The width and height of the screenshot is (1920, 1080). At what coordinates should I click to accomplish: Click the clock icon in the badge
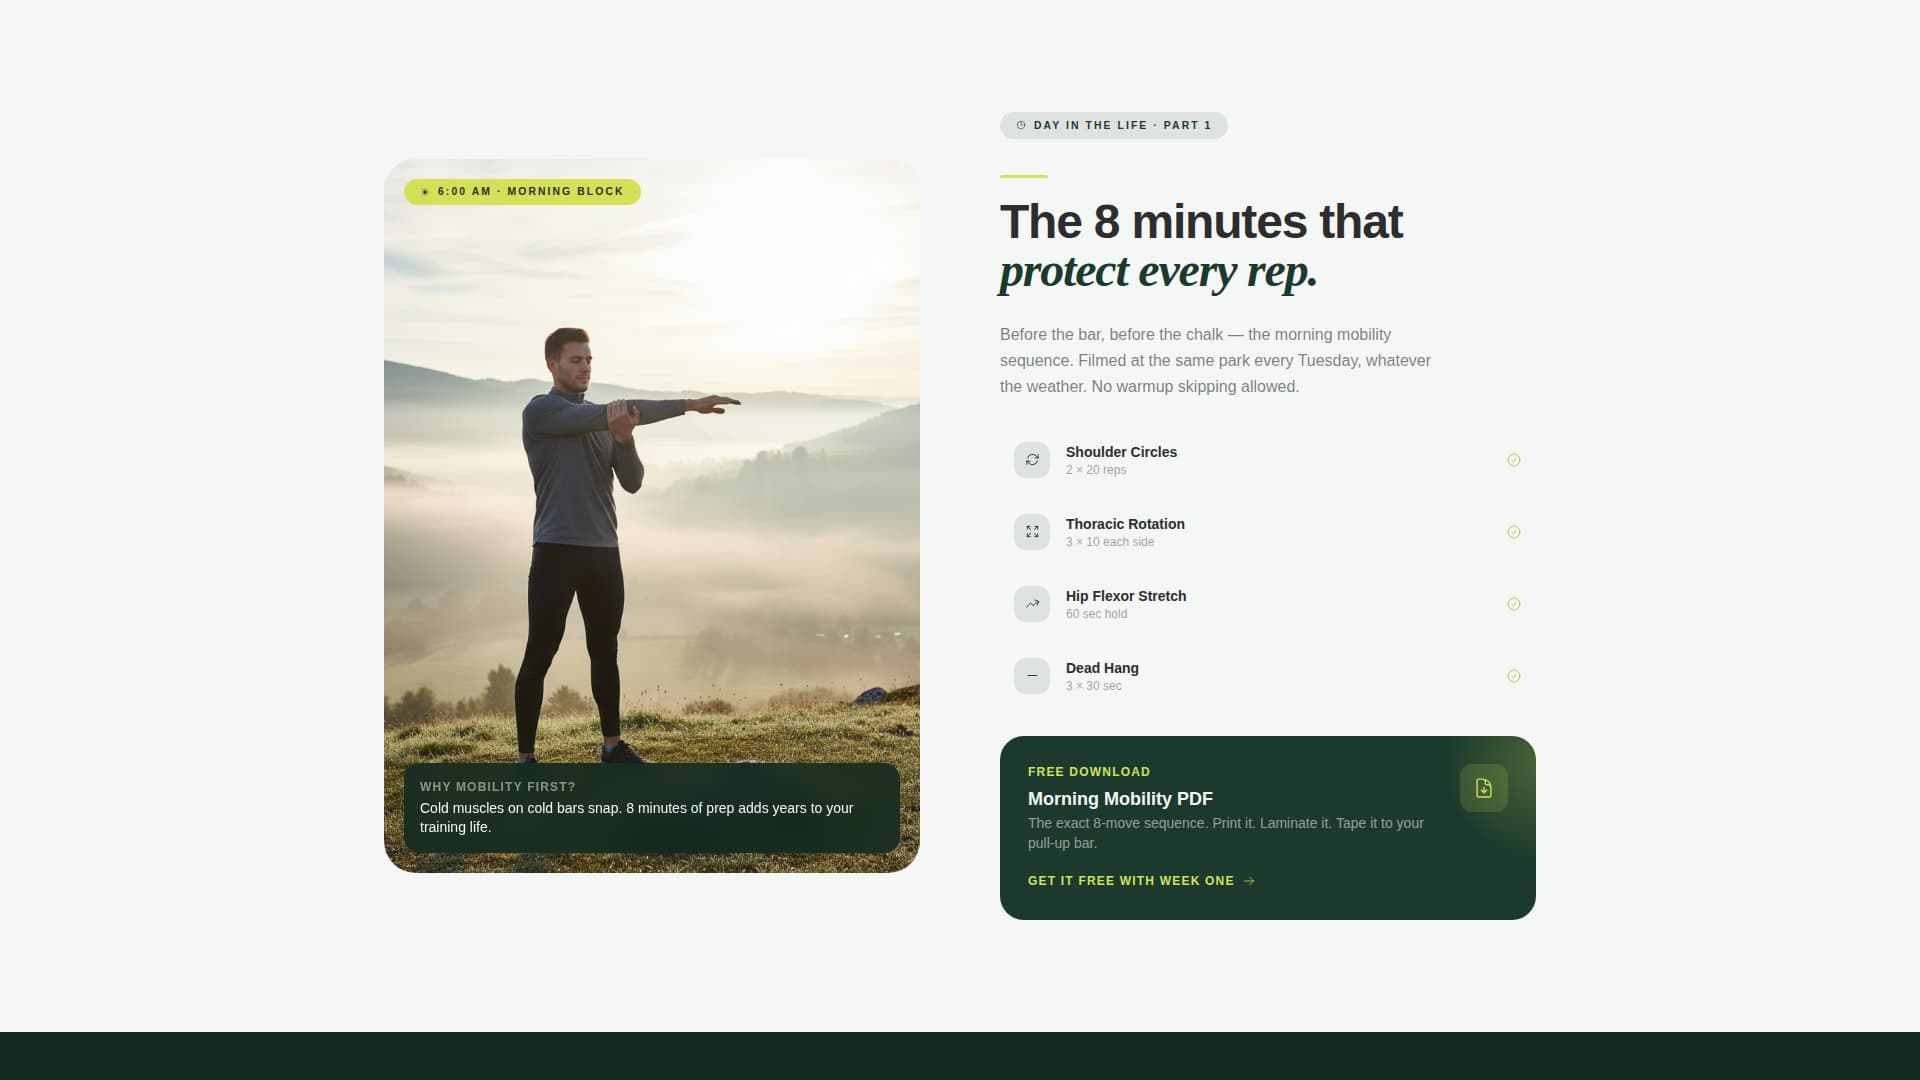1019,125
